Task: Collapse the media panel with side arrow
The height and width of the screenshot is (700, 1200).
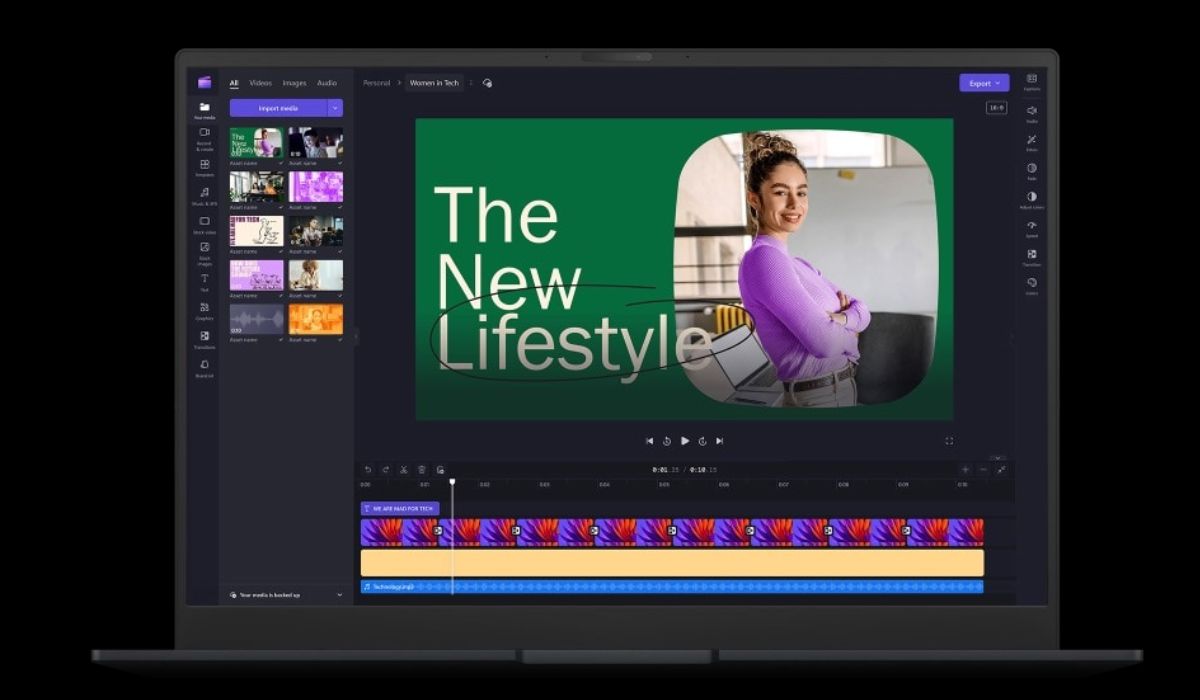Action: [x=356, y=336]
